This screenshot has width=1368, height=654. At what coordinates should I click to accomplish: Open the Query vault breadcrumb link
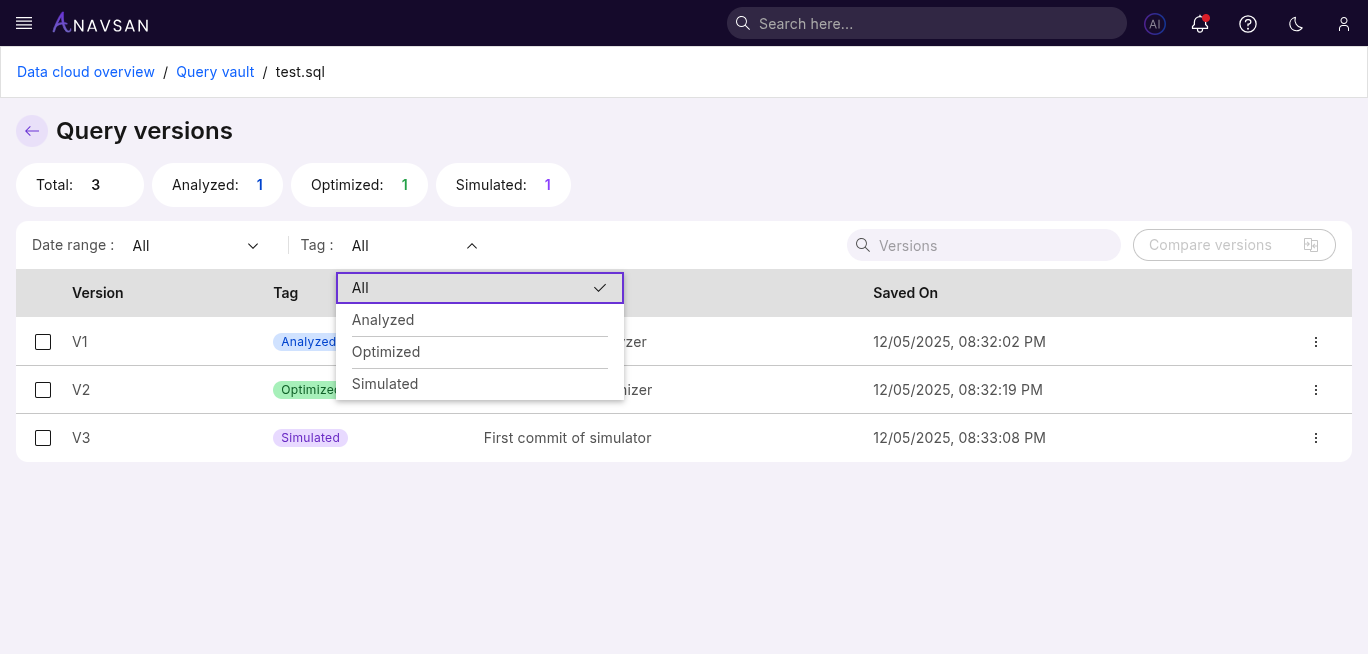pyautogui.click(x=215, y=71)
